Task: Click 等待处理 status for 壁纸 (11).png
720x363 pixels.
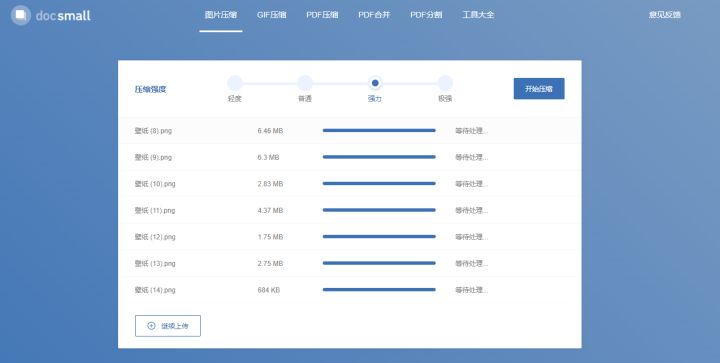Action: (x=471, y=211)
